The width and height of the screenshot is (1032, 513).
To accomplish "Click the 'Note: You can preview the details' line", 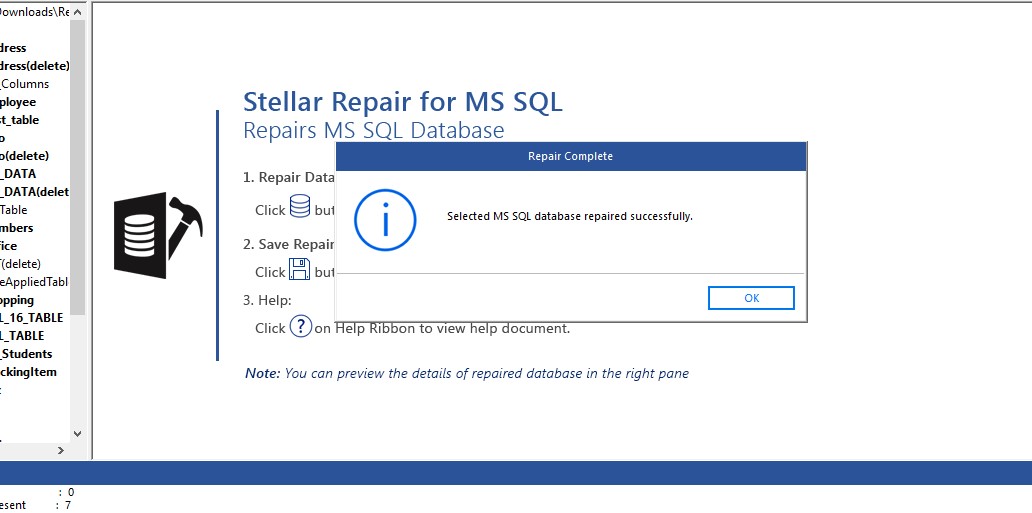I will pyautogui.click(x=467, y=373).
